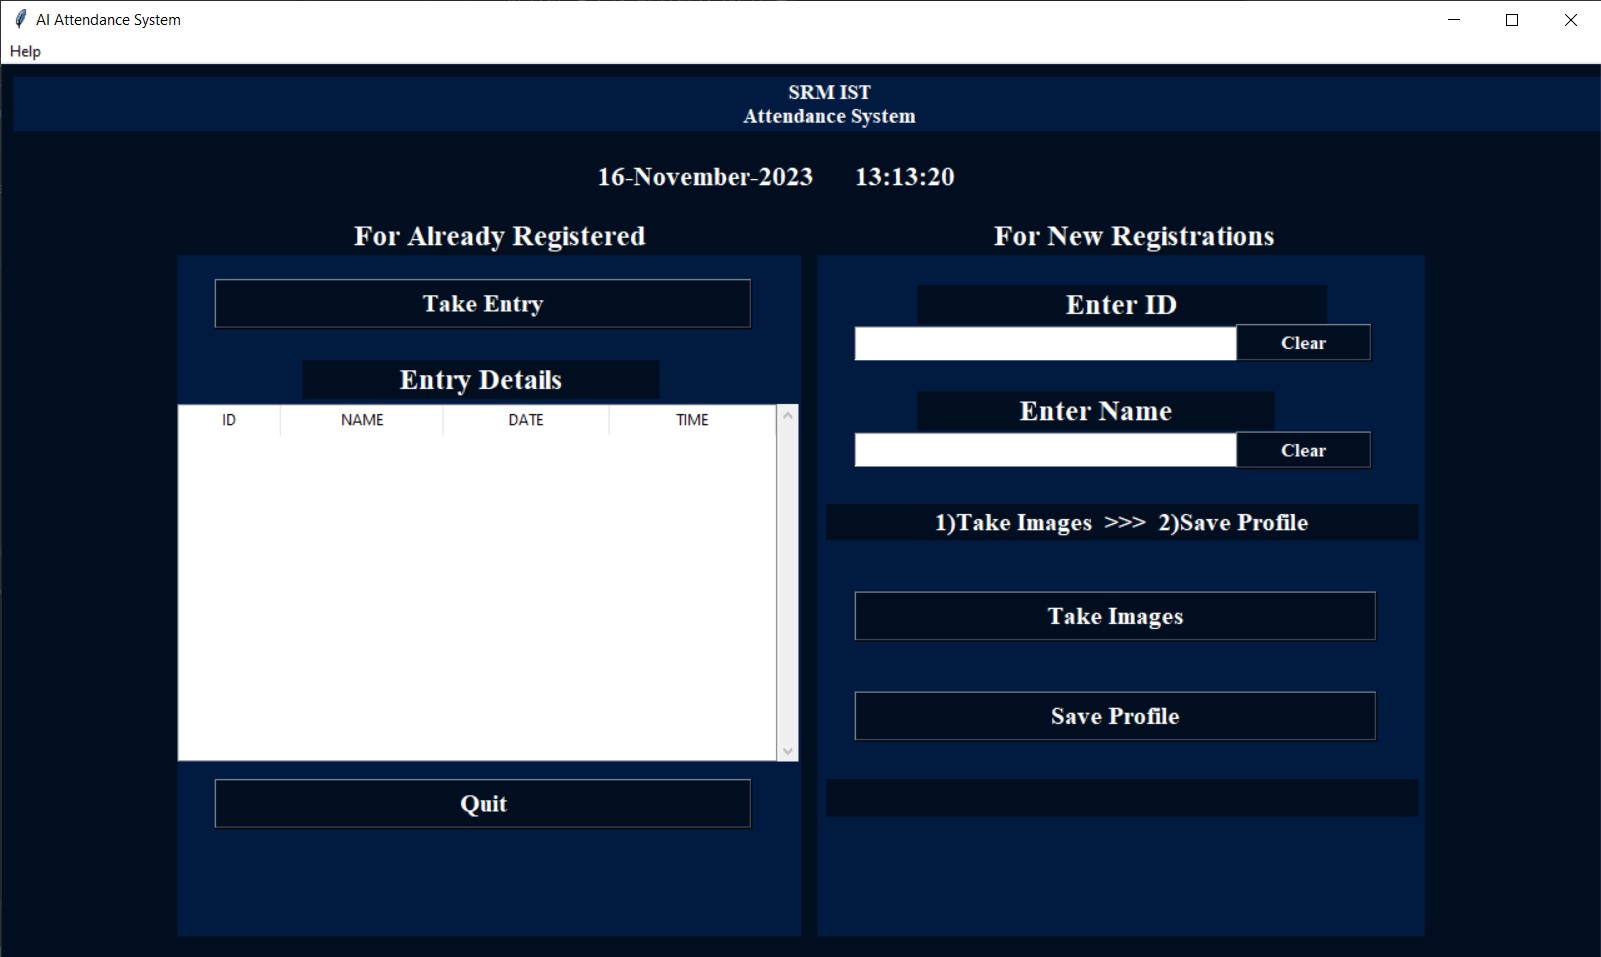Save the new profile
Viewport: 1601px width, 957px height.
point(1115,716)
